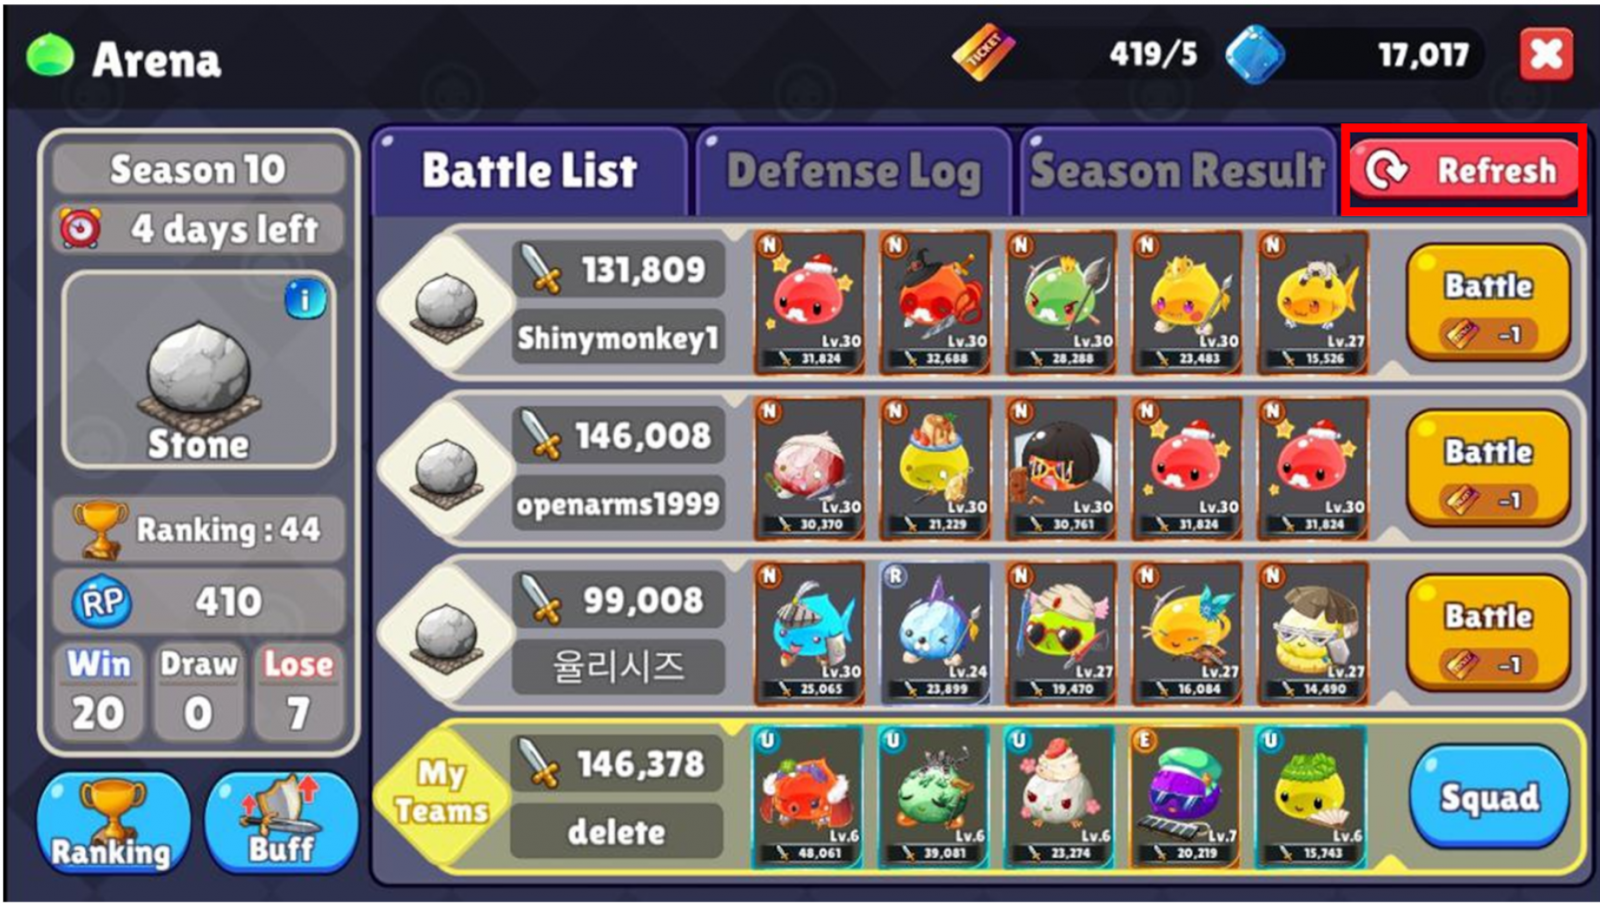Switch to the Defense Log tab
Screen dimensions: 1600x904
[853, 171]
